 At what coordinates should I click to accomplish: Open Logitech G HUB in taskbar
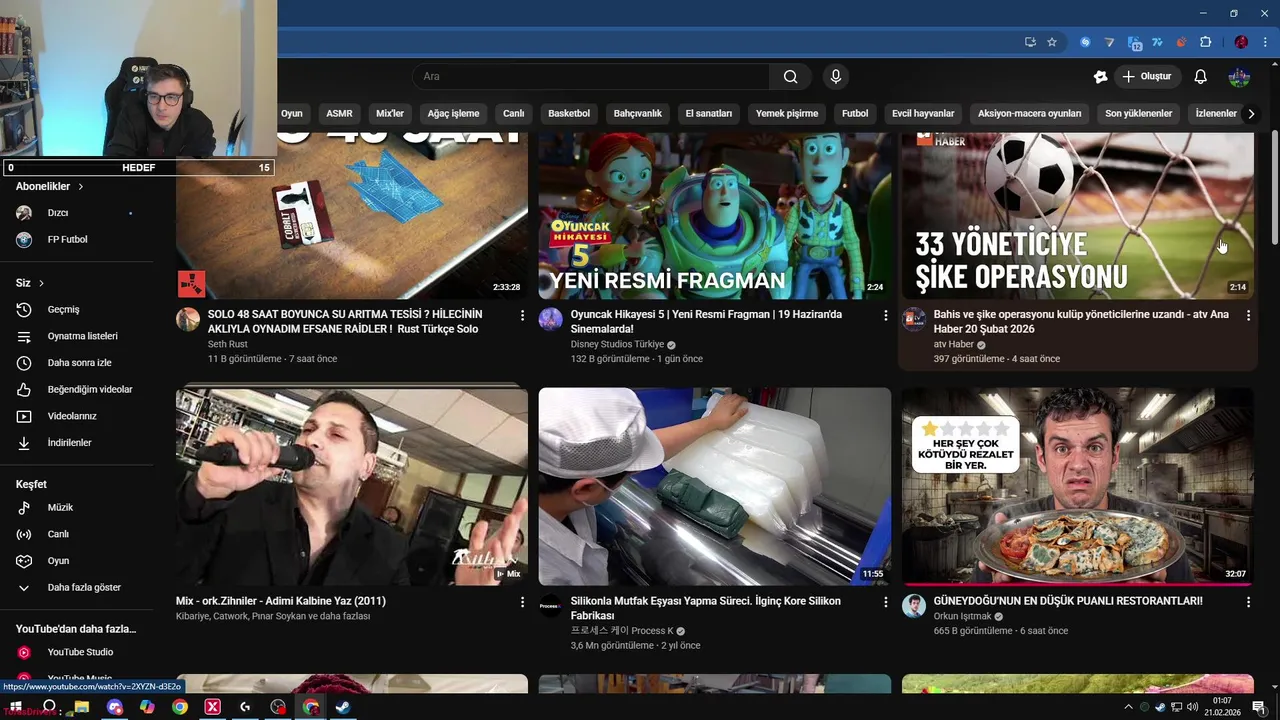tap(245, 707)
